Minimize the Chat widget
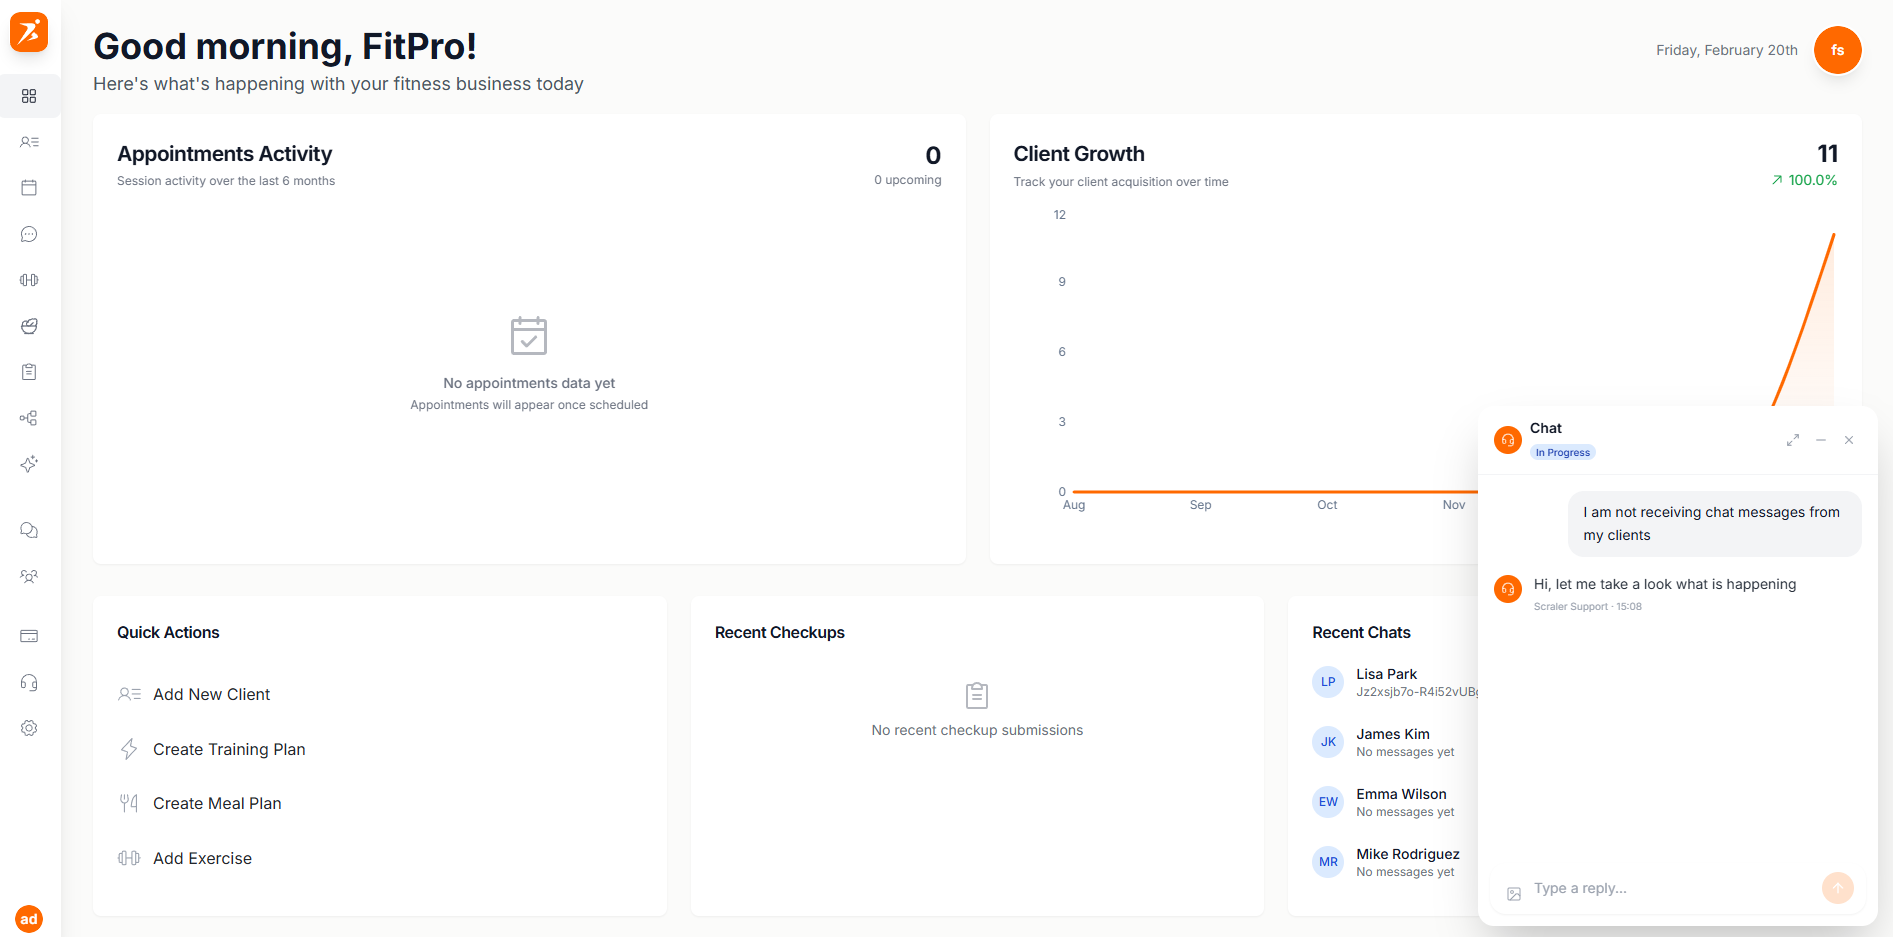The image size is (1893, 937). (x=1821, y=440)
